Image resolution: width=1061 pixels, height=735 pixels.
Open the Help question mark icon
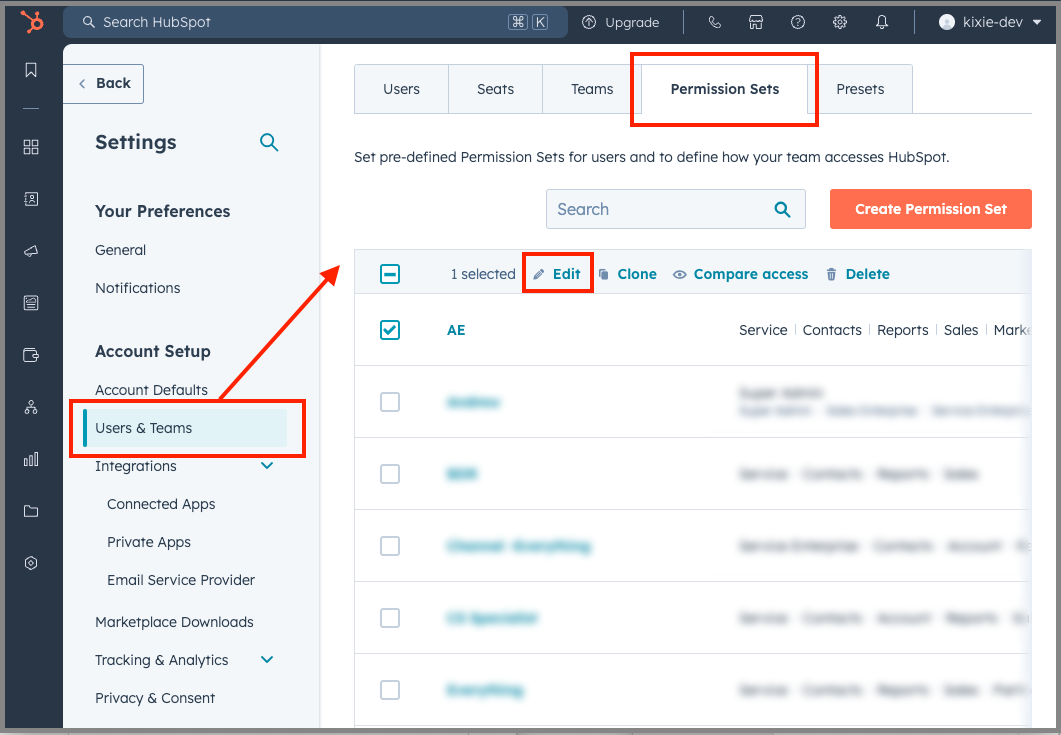click(x=798, y=22)
